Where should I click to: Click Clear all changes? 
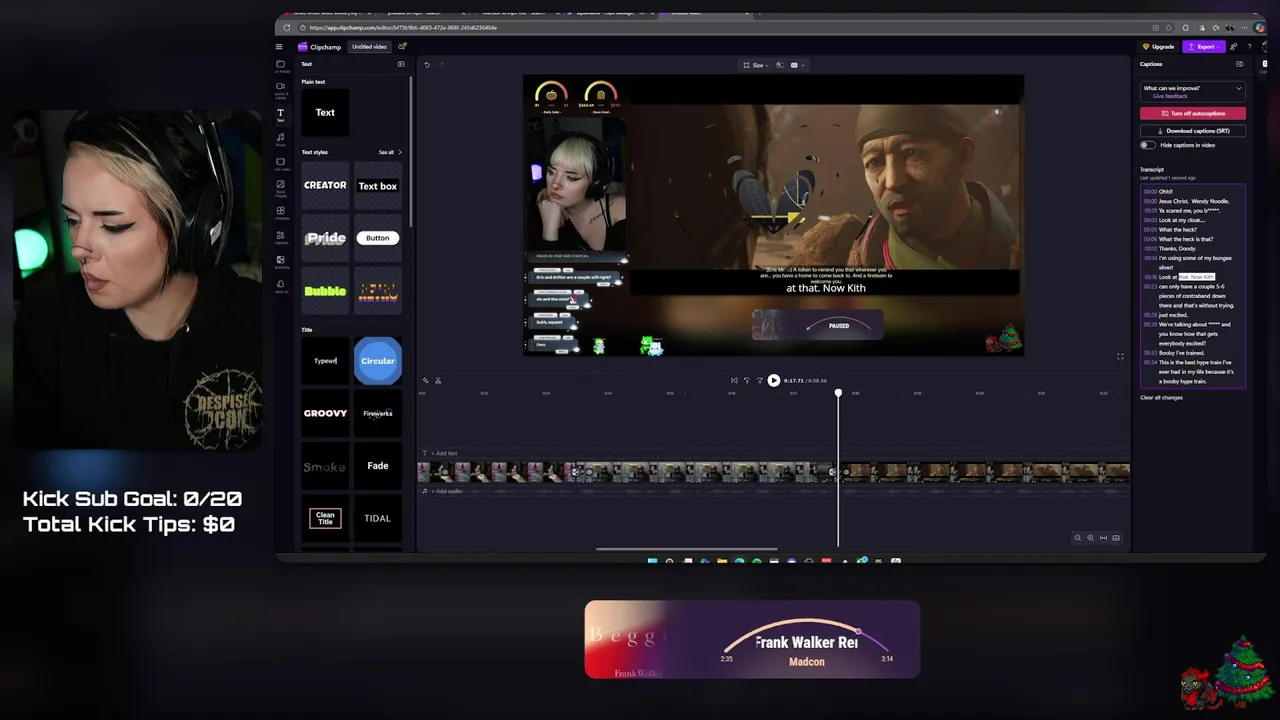(x=1161, y=398)
